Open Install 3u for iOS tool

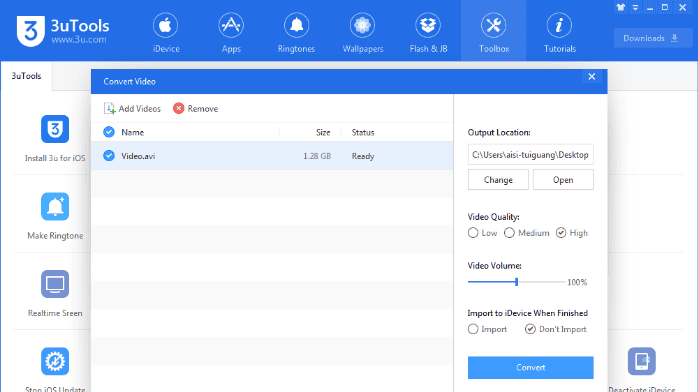click(x=55, y=139)
